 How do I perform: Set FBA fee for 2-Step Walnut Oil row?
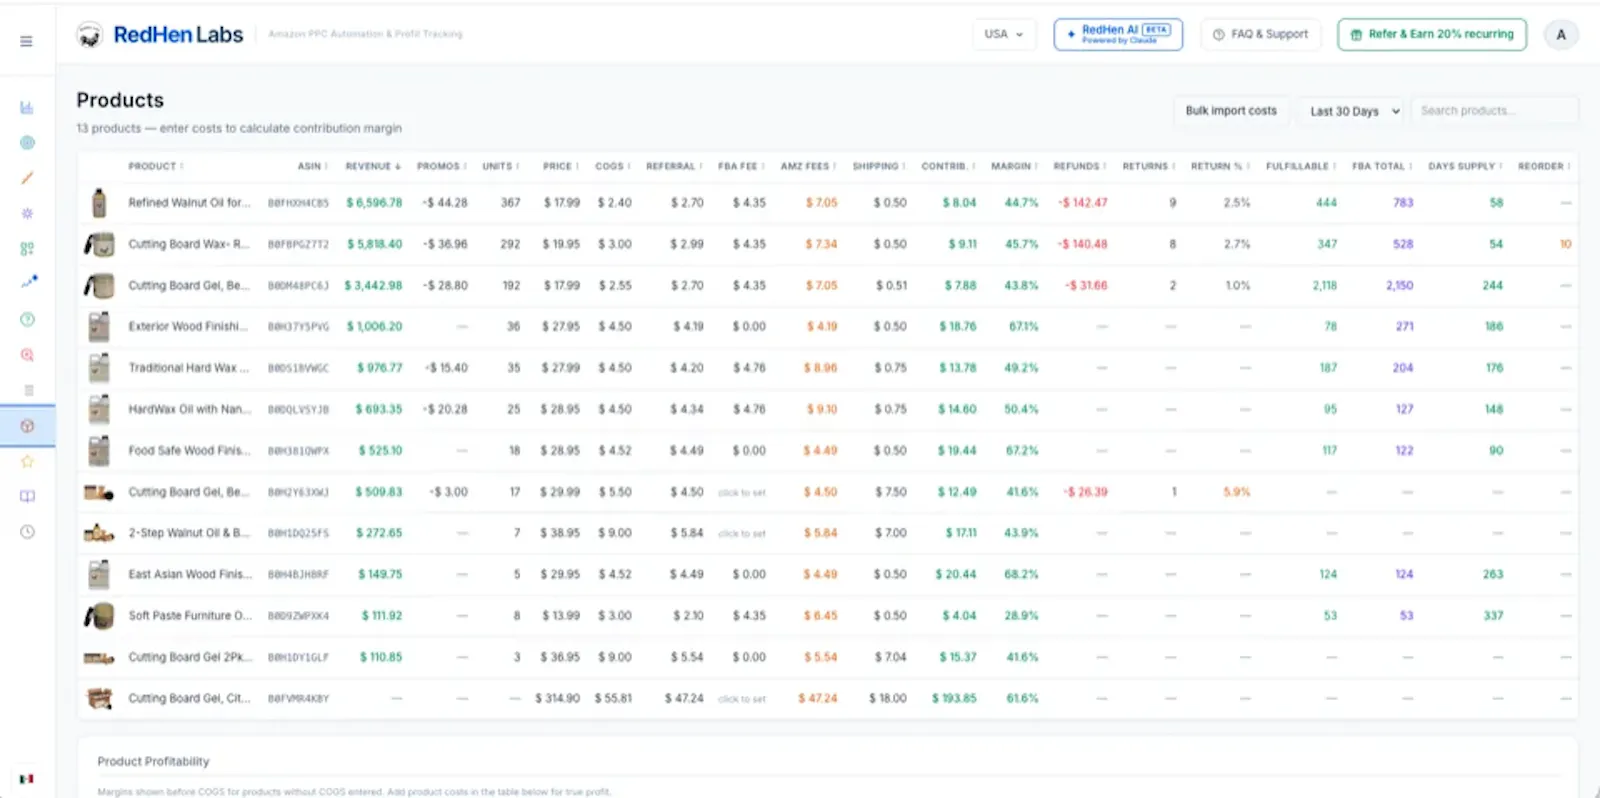coord(741,534)
